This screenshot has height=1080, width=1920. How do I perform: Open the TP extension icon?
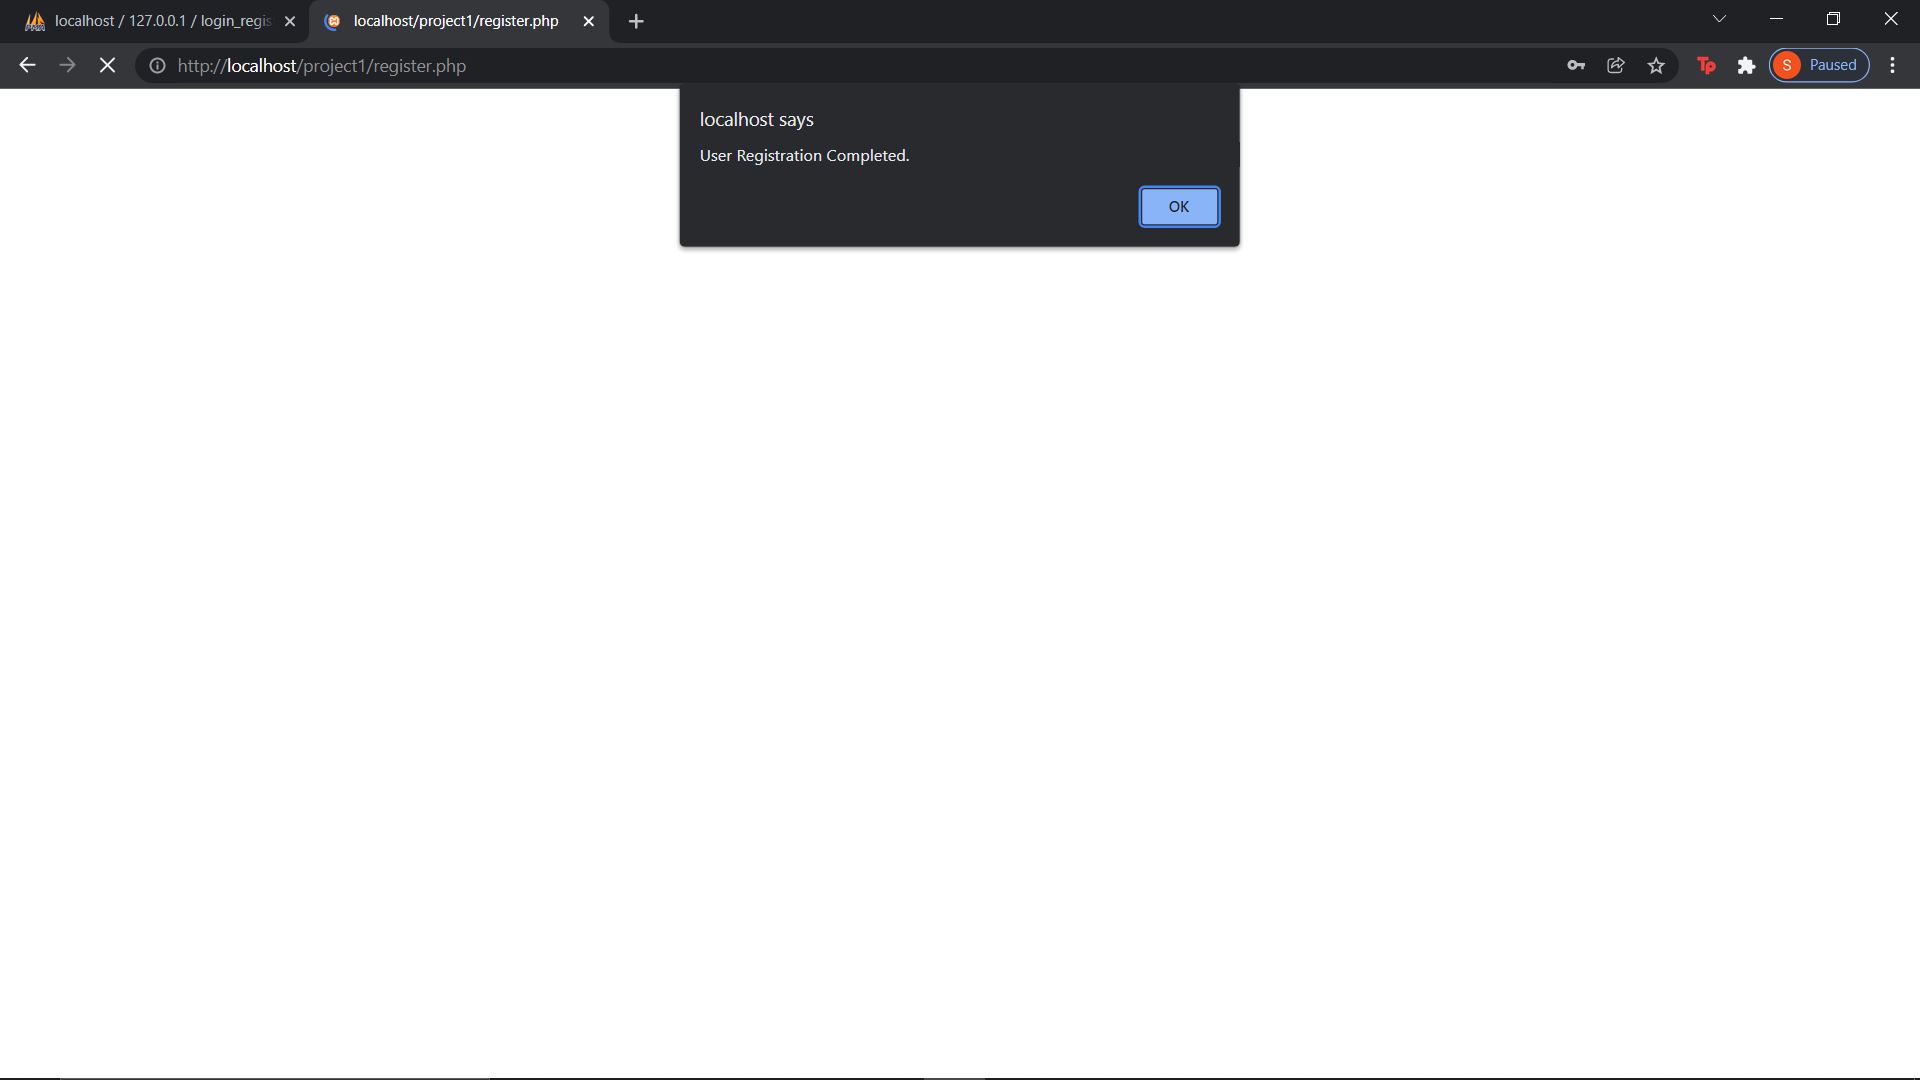point(1706,65)
